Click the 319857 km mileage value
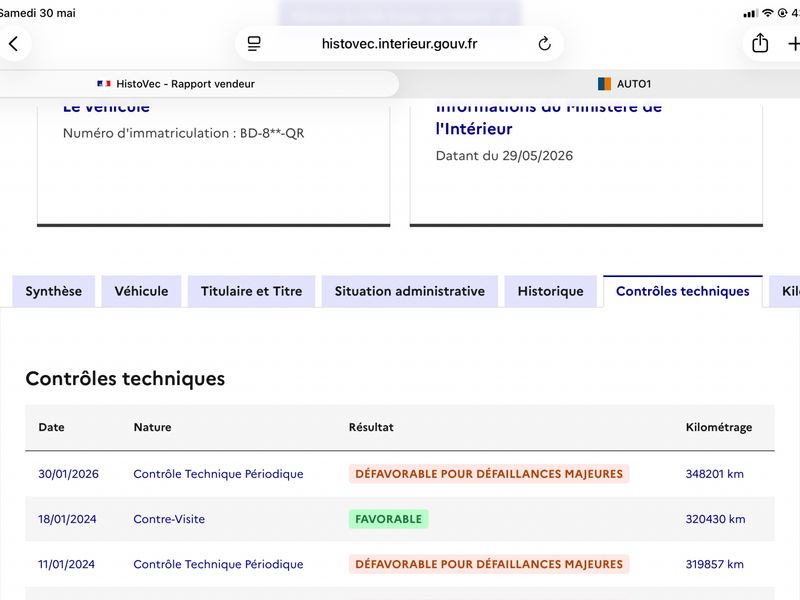This screenshot has height=600, width=800. click(x=714, y=564)
